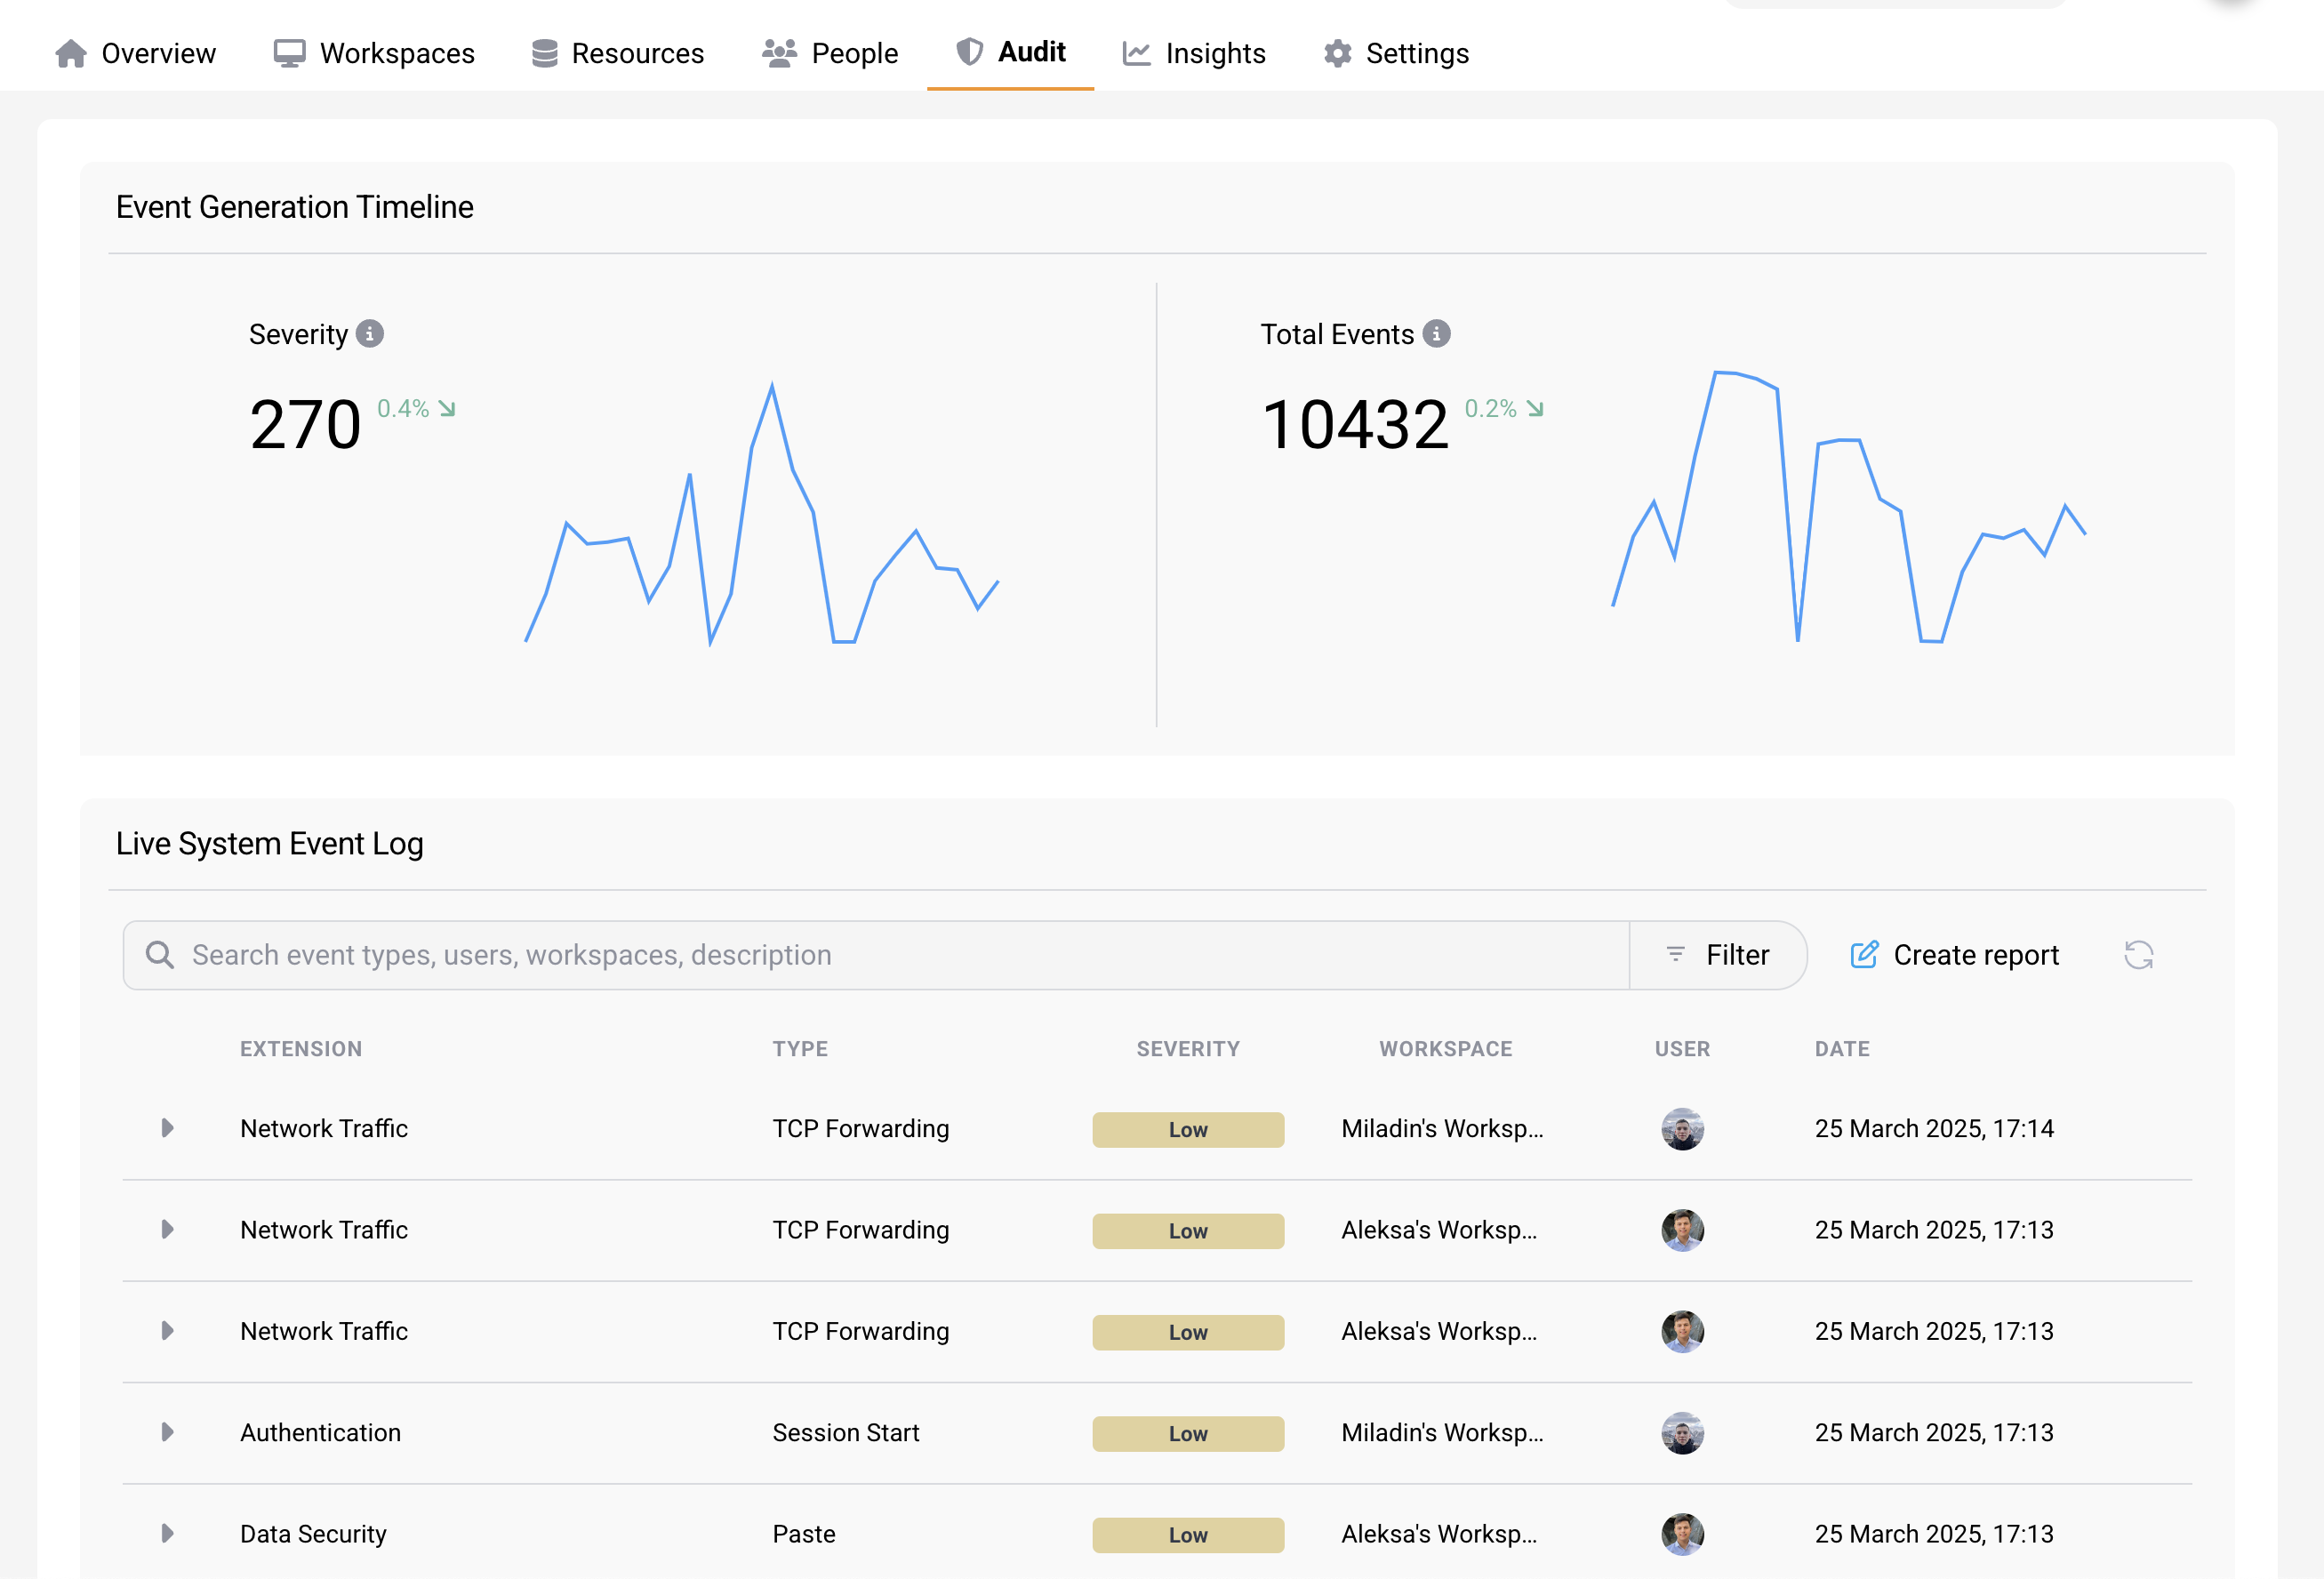Expand the Data Security Paste row
The image size is (2324, 1579).
(x=167, y=1534)
